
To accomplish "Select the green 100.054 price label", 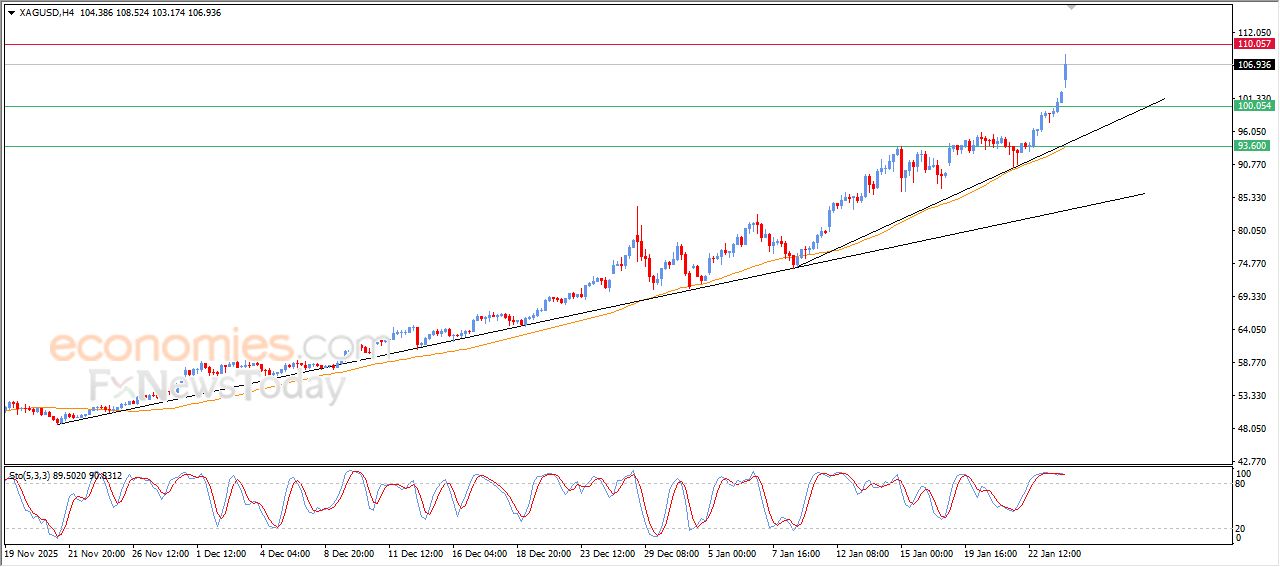I will (x=1254, y=106).
